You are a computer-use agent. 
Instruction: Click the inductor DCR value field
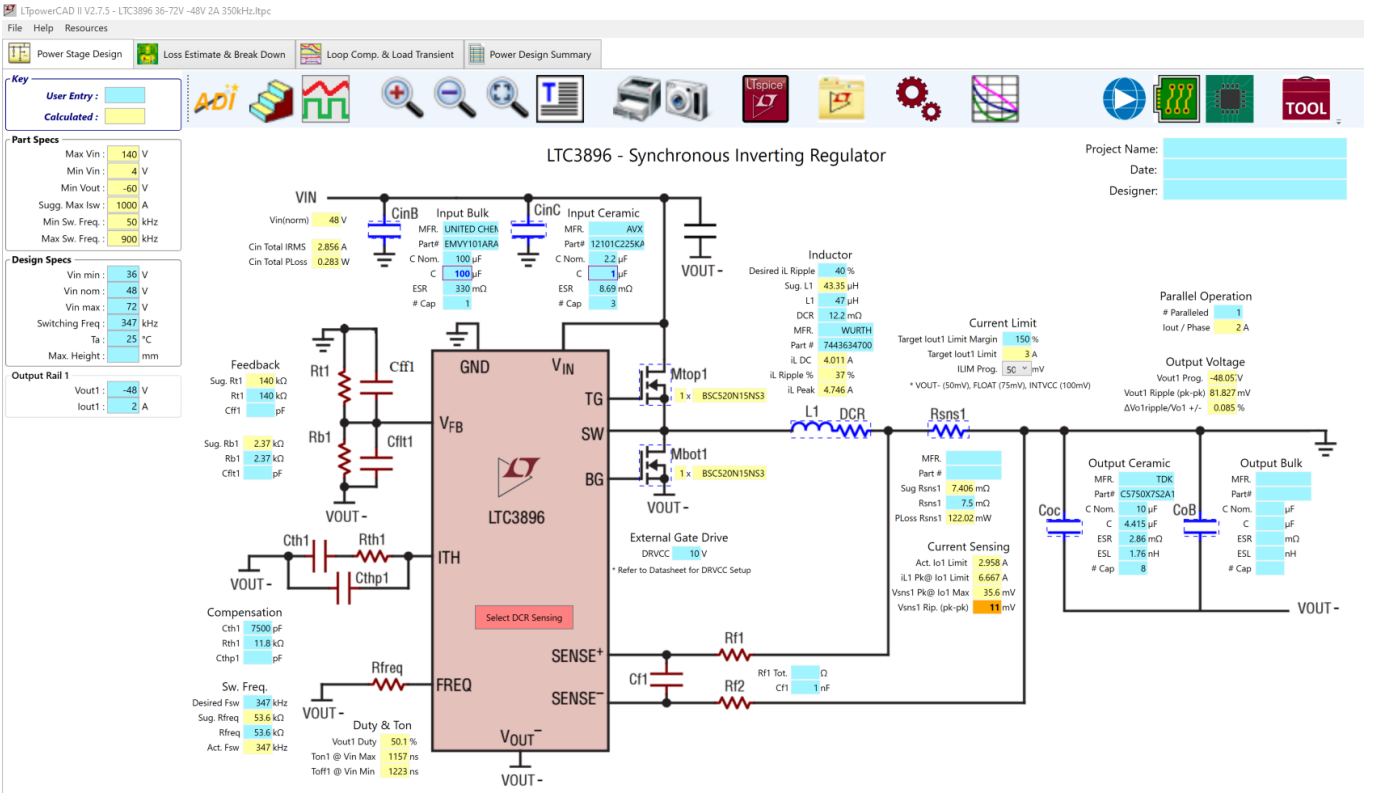tap(832, 315)
